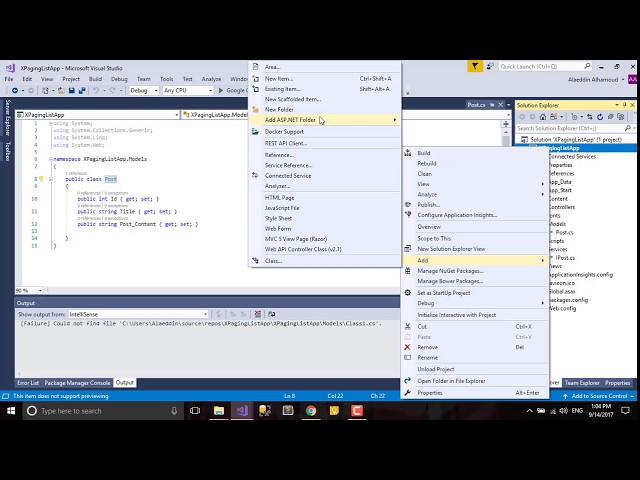Image resolution: width=640 pixels, height=480 pixels.
Task: Click the Ln 8 status bar indicator
Action: pos(289,396)
